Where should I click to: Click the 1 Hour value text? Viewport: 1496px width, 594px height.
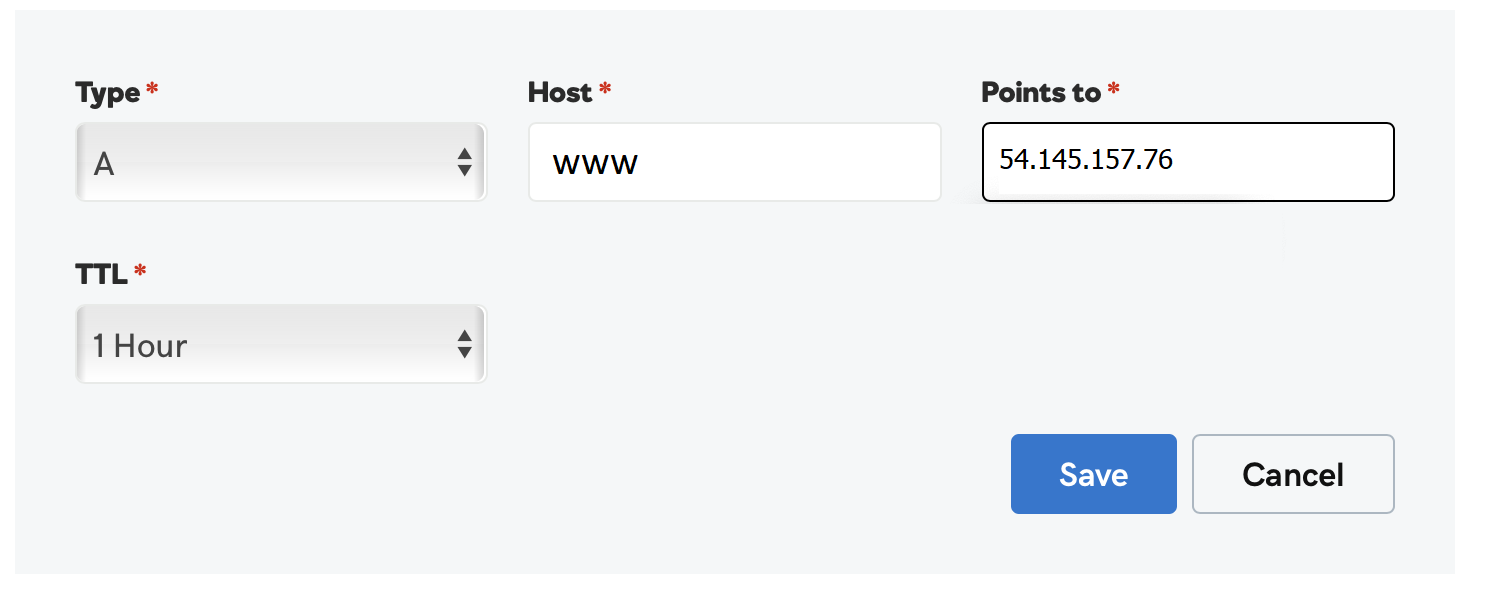coord(140,346)
